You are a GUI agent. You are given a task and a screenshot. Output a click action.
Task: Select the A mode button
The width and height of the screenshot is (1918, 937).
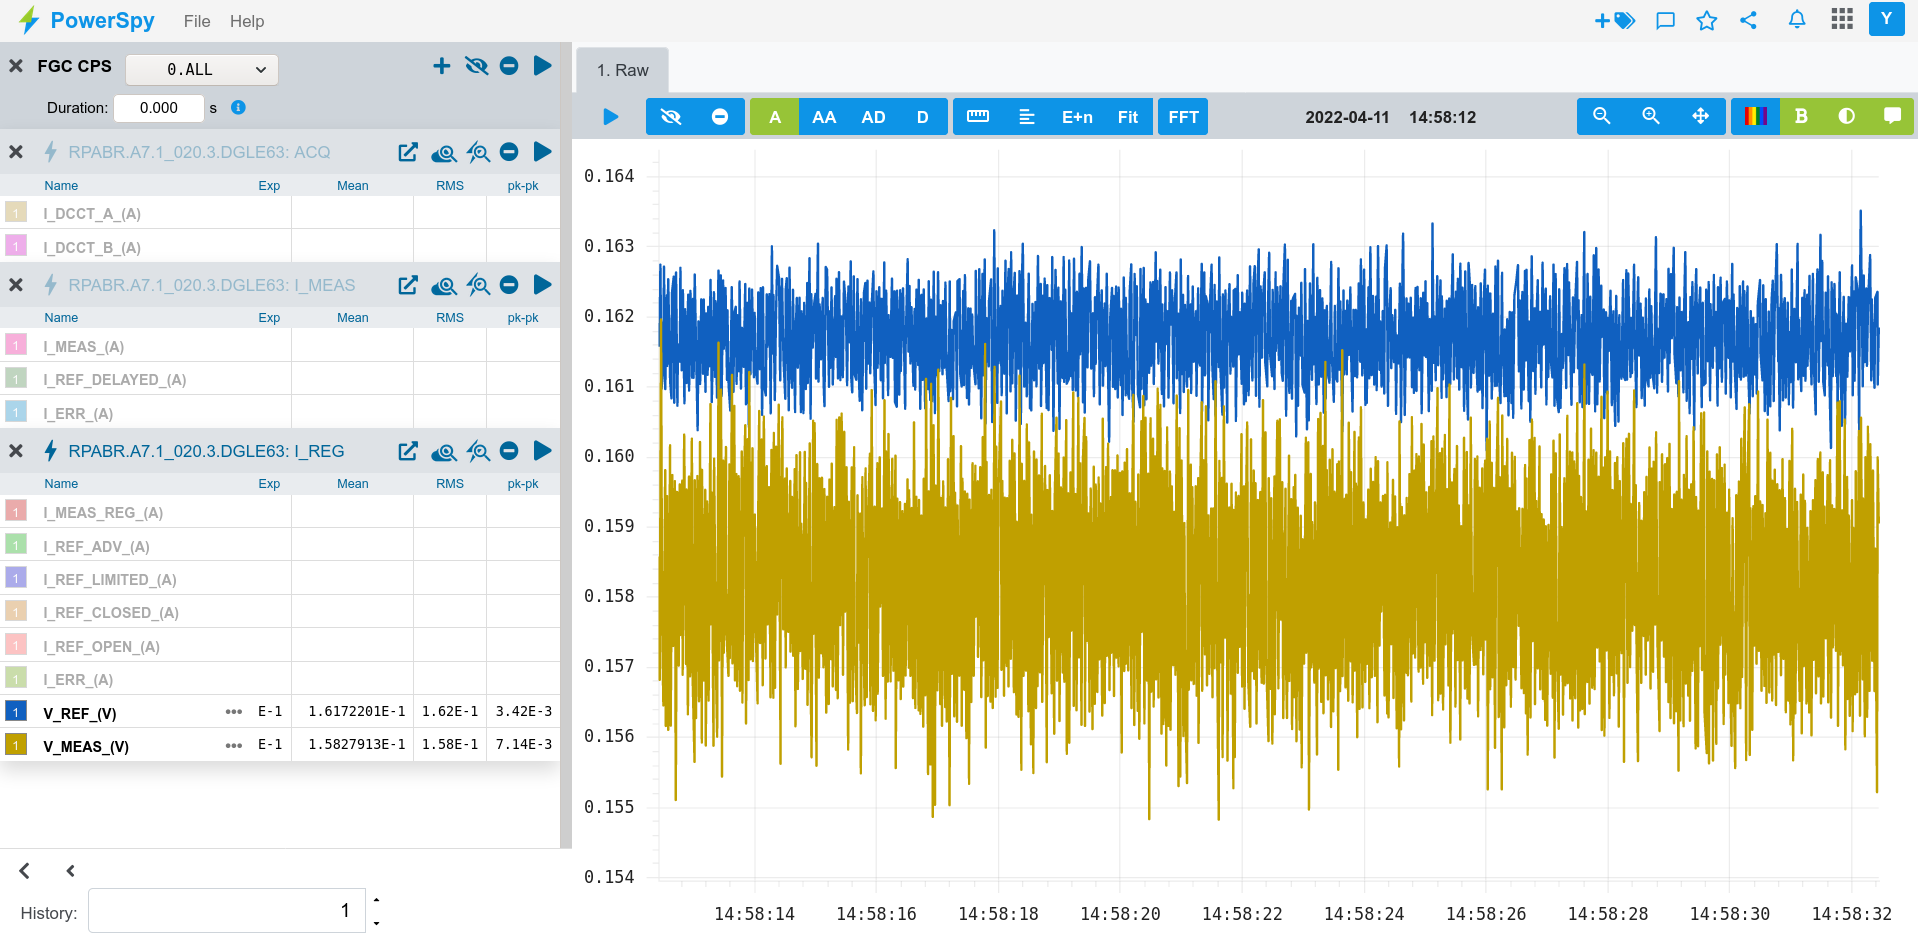775,117
